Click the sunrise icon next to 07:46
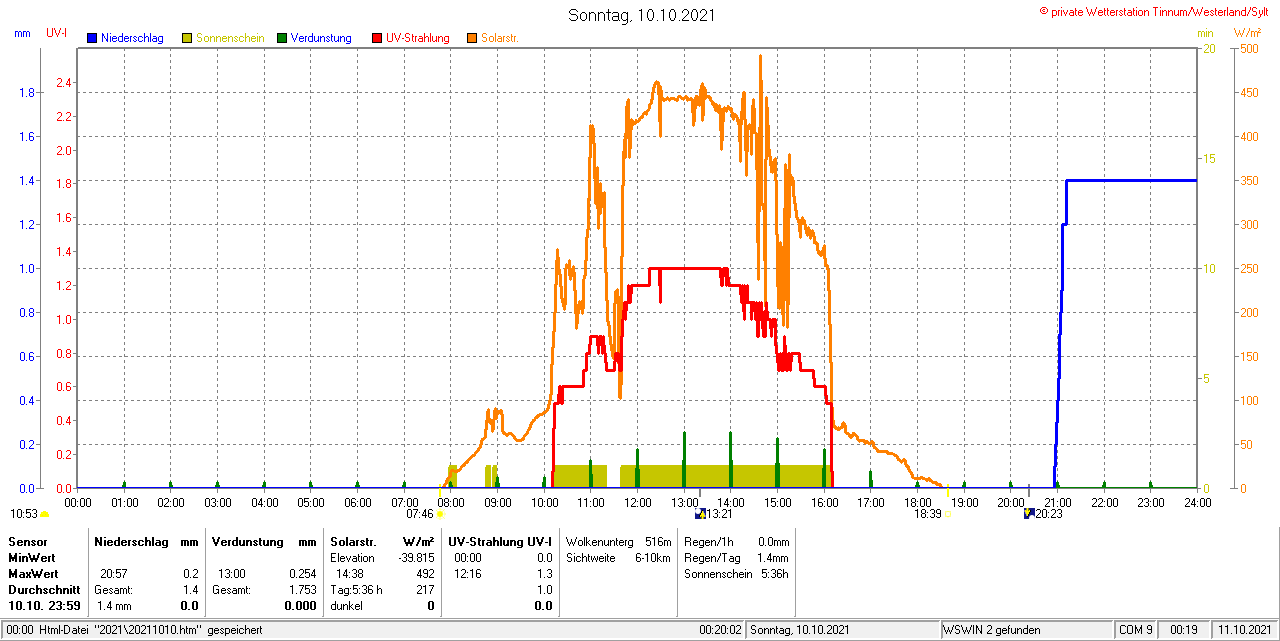Screen dimensions: 1280x641 440,514
